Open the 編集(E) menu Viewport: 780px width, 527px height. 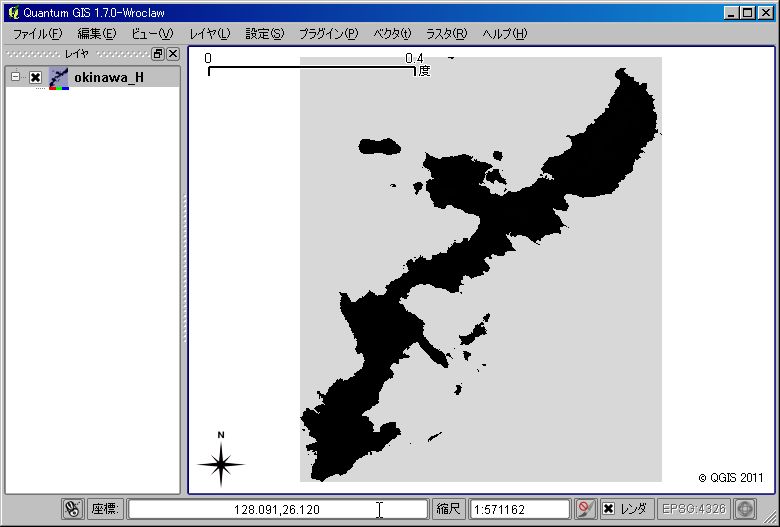[97, 34]
